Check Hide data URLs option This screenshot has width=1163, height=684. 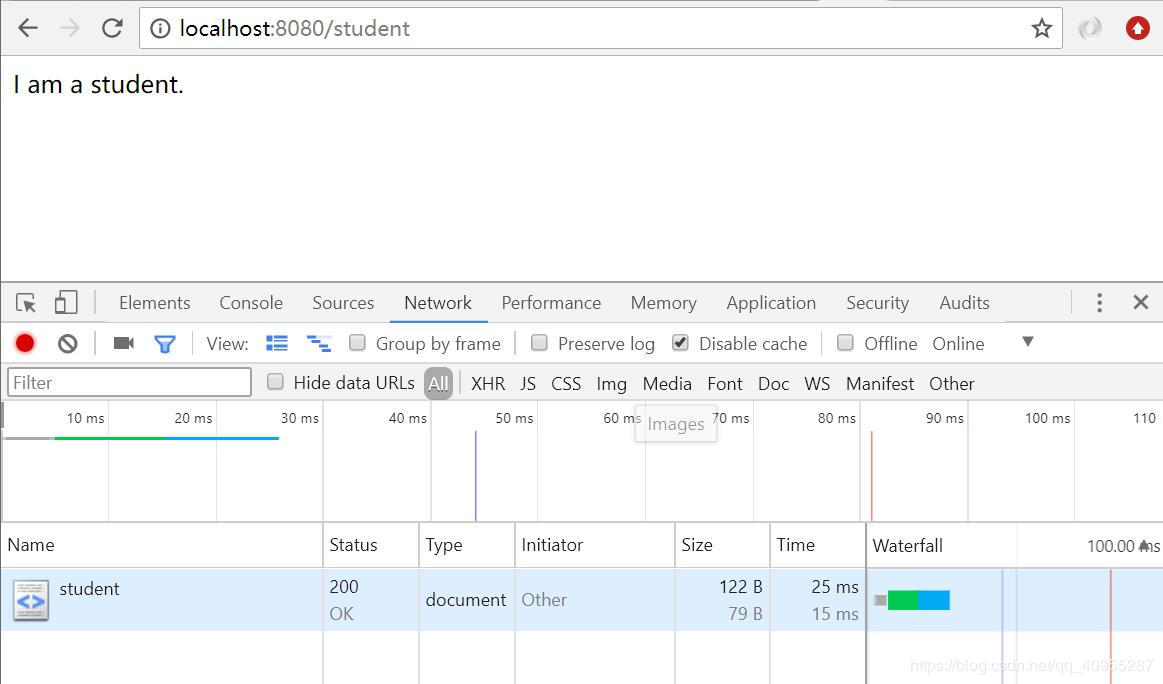pos(275,382)
